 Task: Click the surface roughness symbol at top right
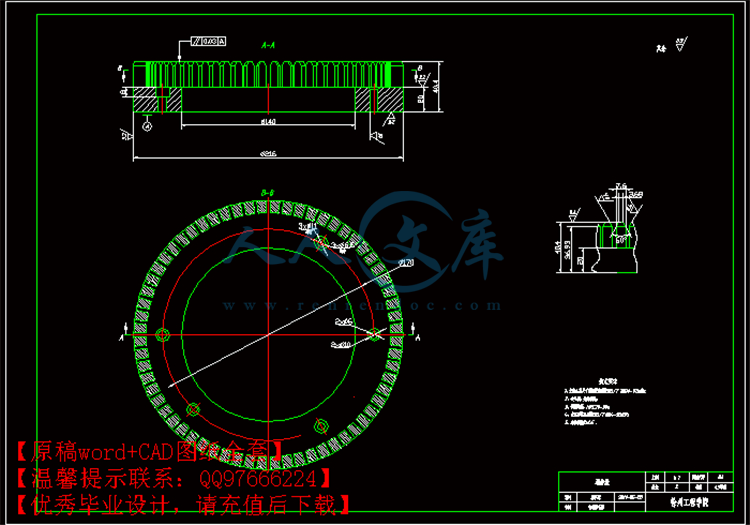pyautogui.click(x=681, y=44)
